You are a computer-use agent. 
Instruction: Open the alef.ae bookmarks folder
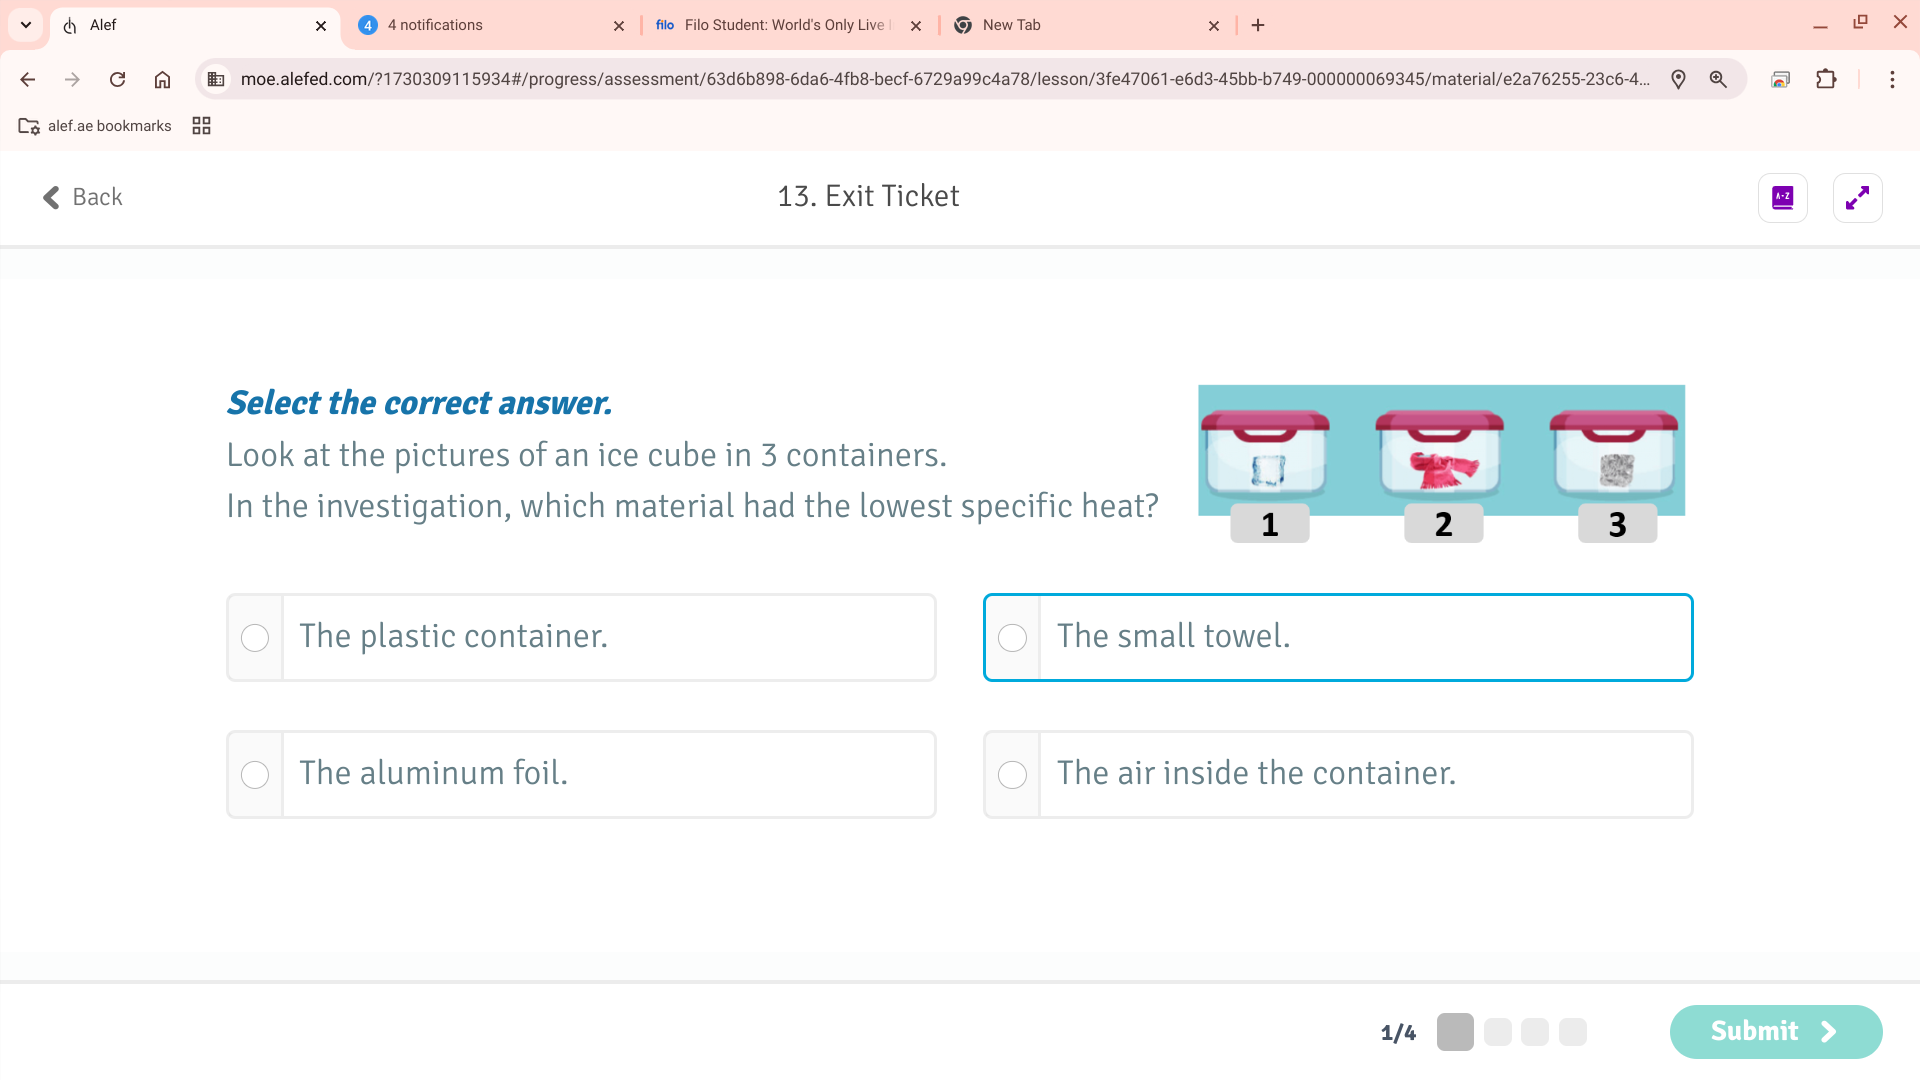pos(95,126)
